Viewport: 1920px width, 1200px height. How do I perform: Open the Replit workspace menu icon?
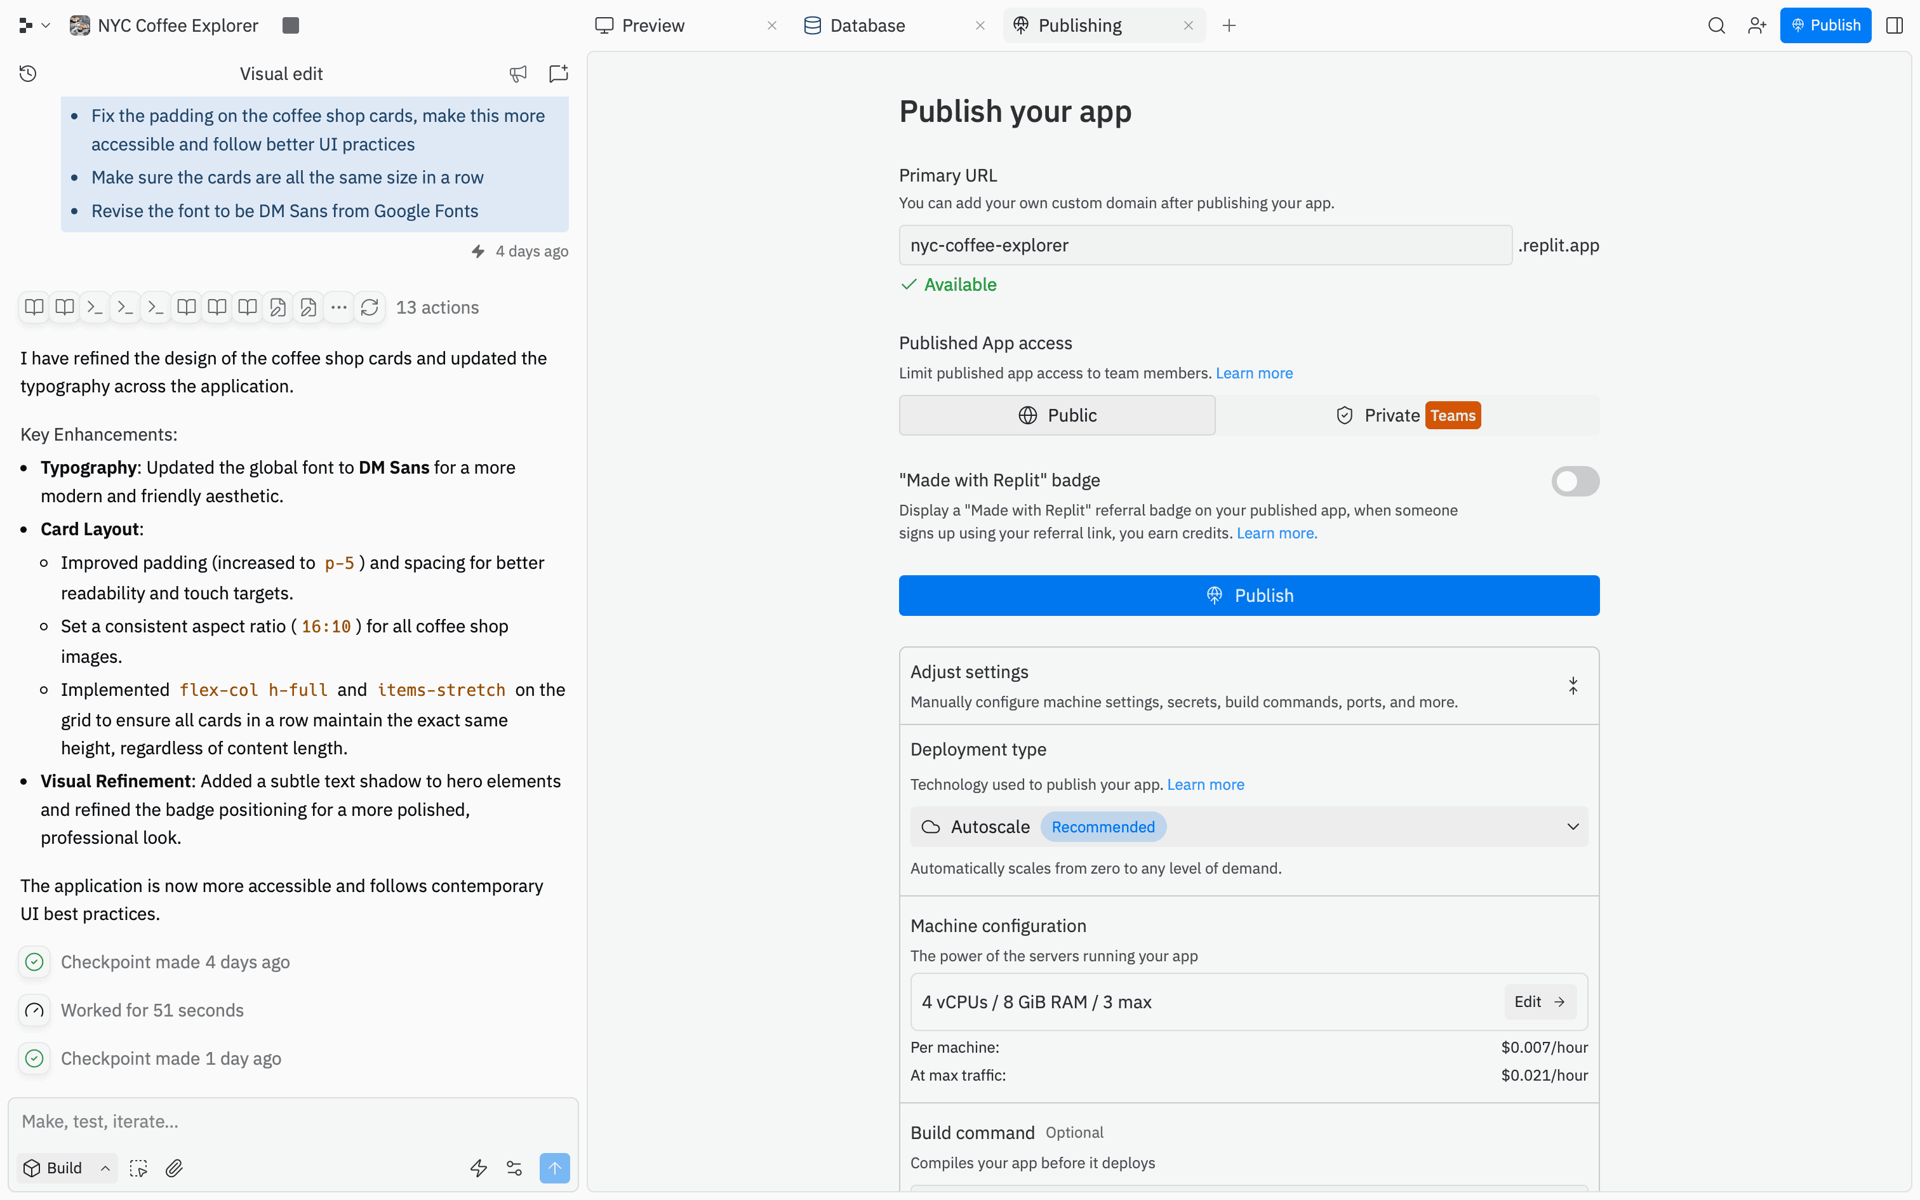click(x=25, y=26)
